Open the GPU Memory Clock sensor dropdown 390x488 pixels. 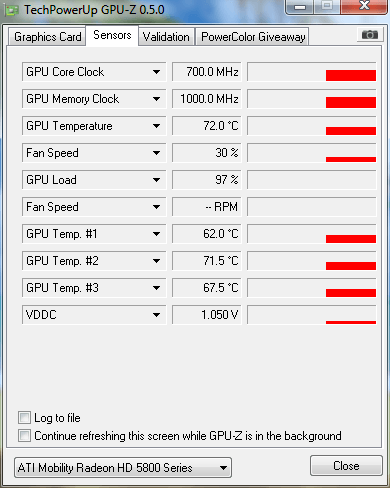pyautogui.click(x=156, y=99)
